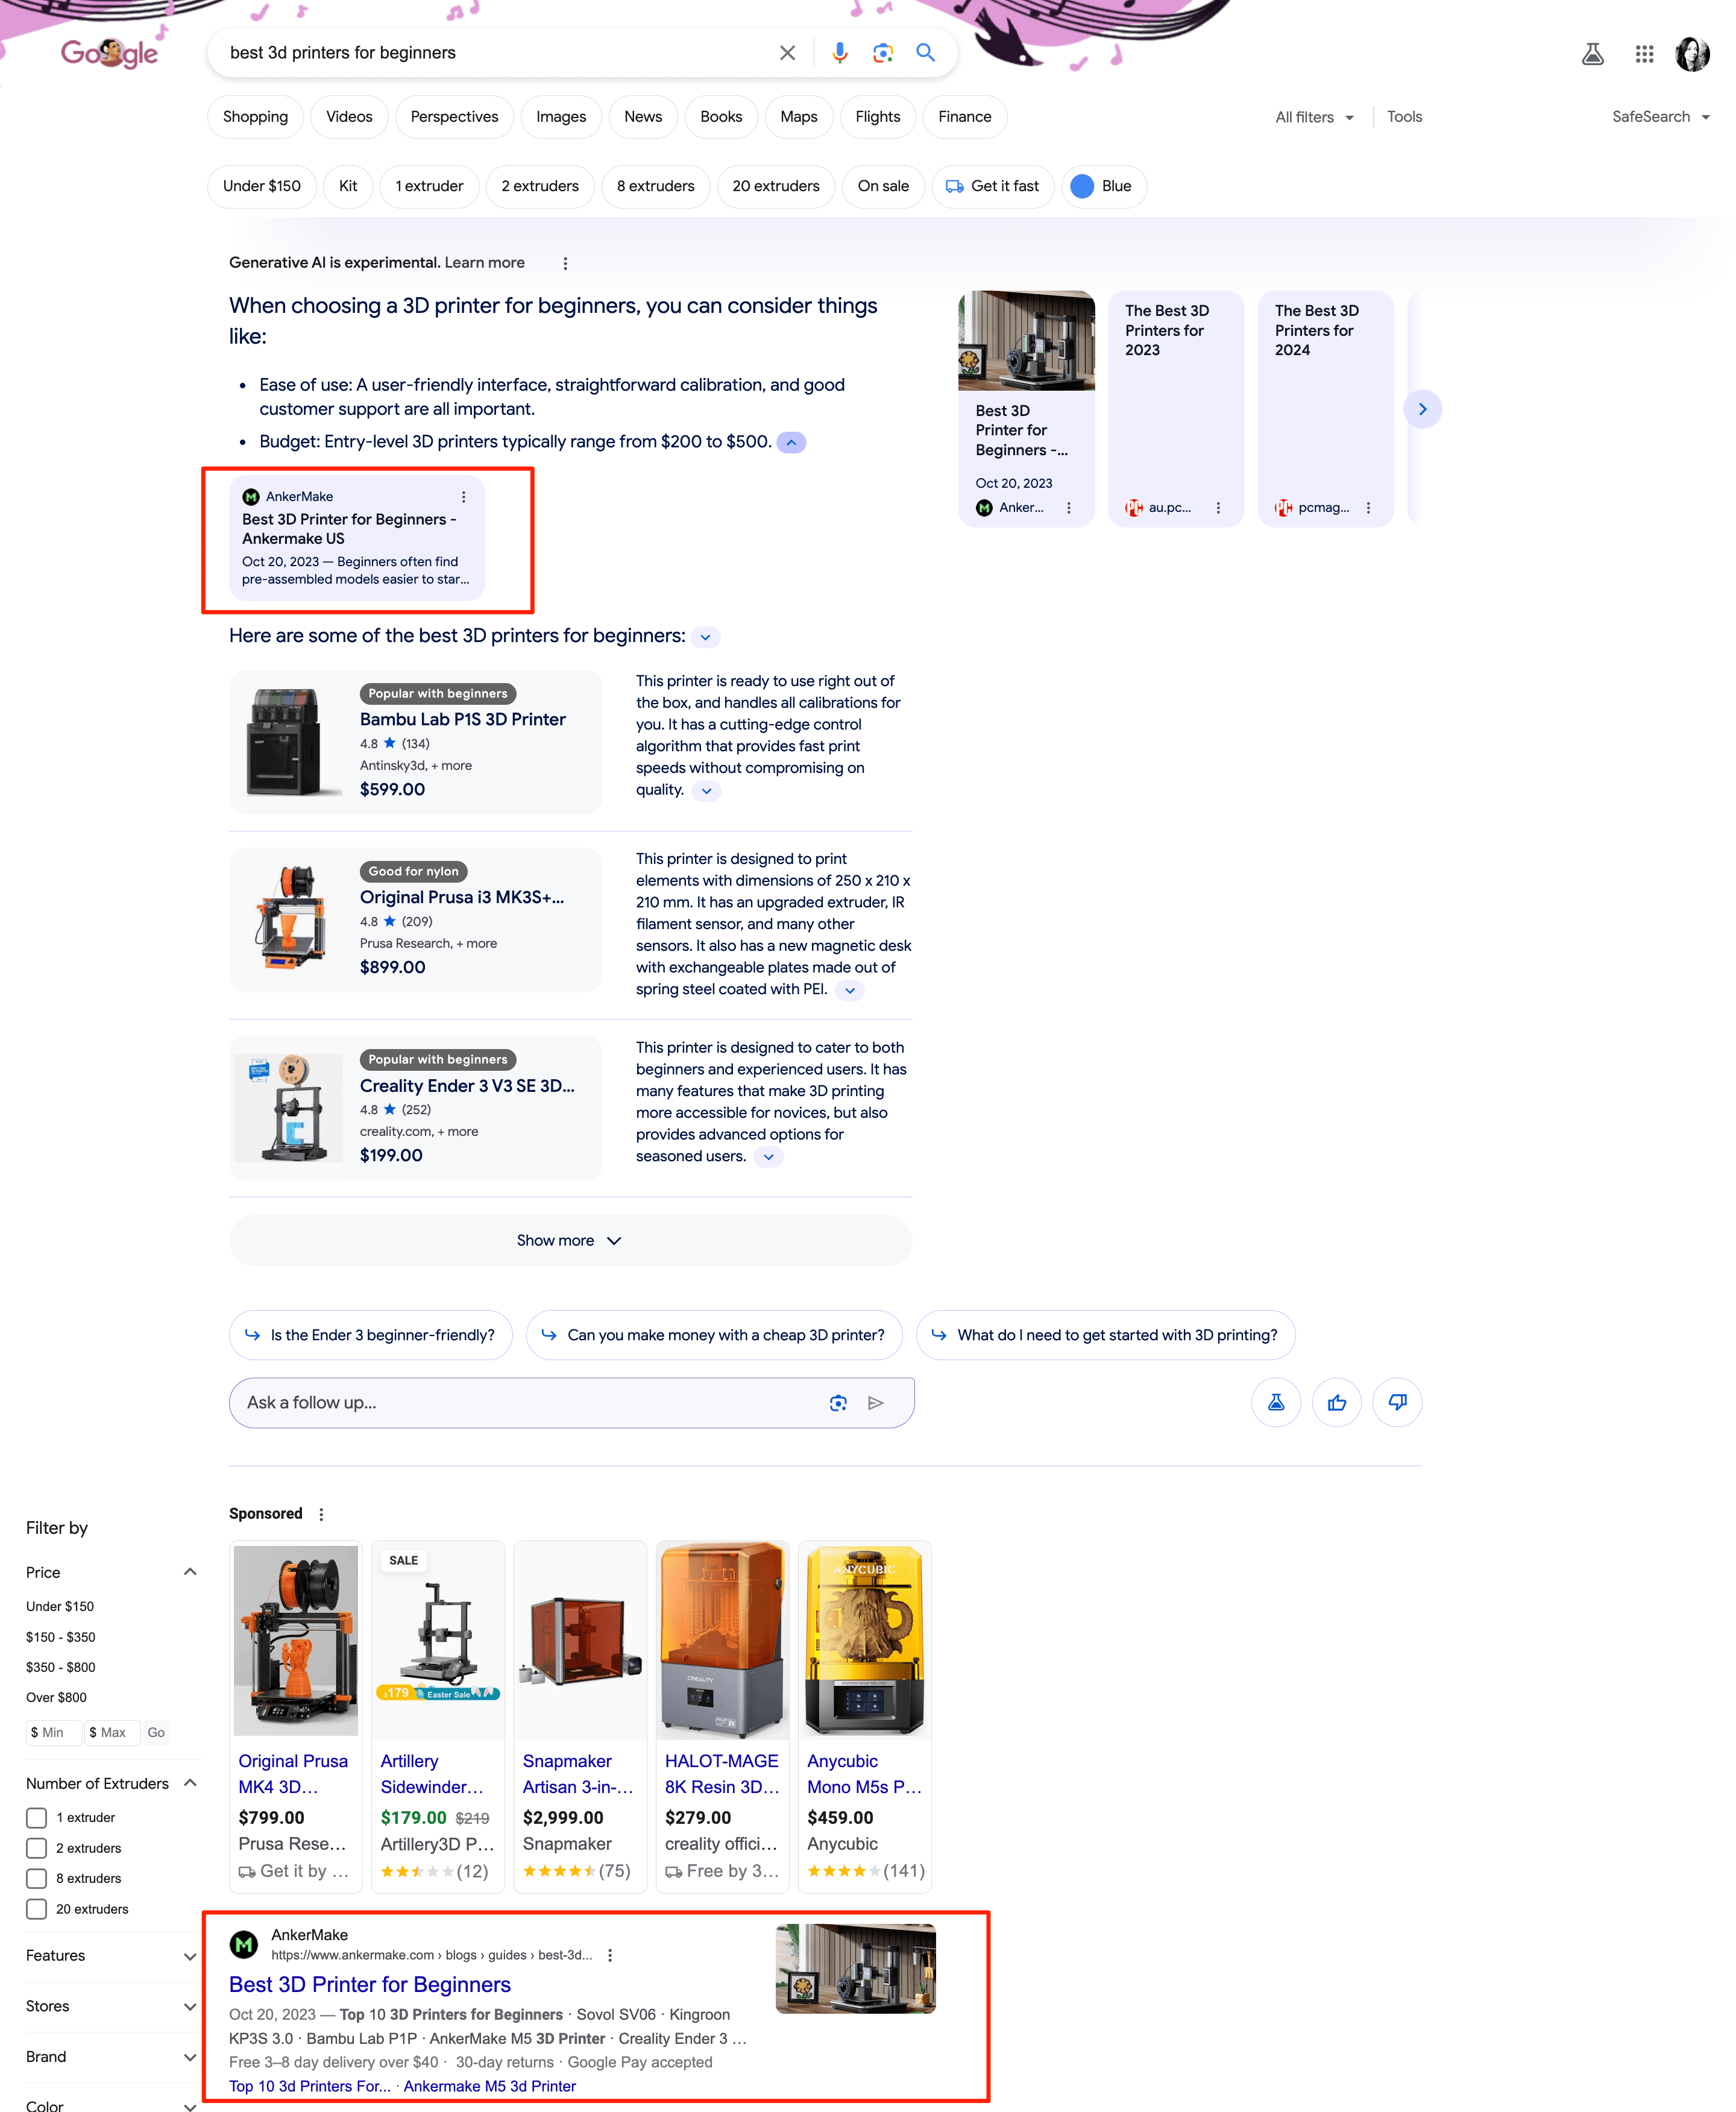1736x2112 pixels.
Task: Toggle the 2 extruders filter chip
Action: 540,187
